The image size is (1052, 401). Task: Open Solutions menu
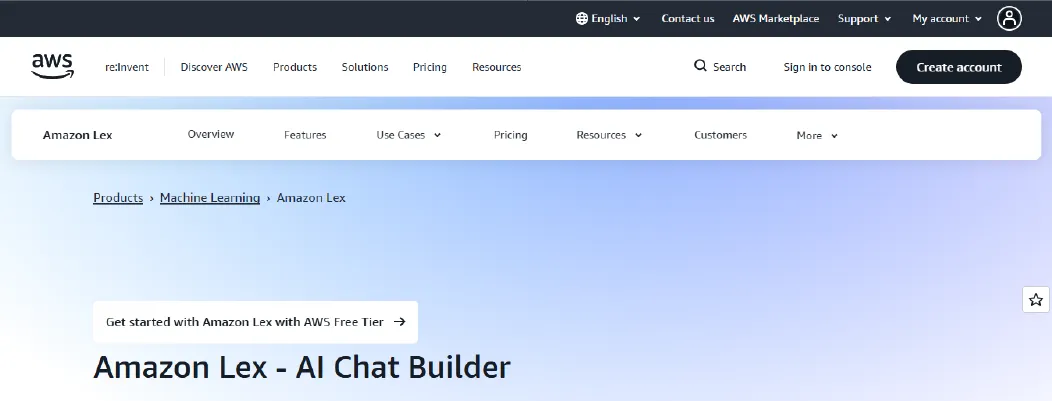[365, 67]
